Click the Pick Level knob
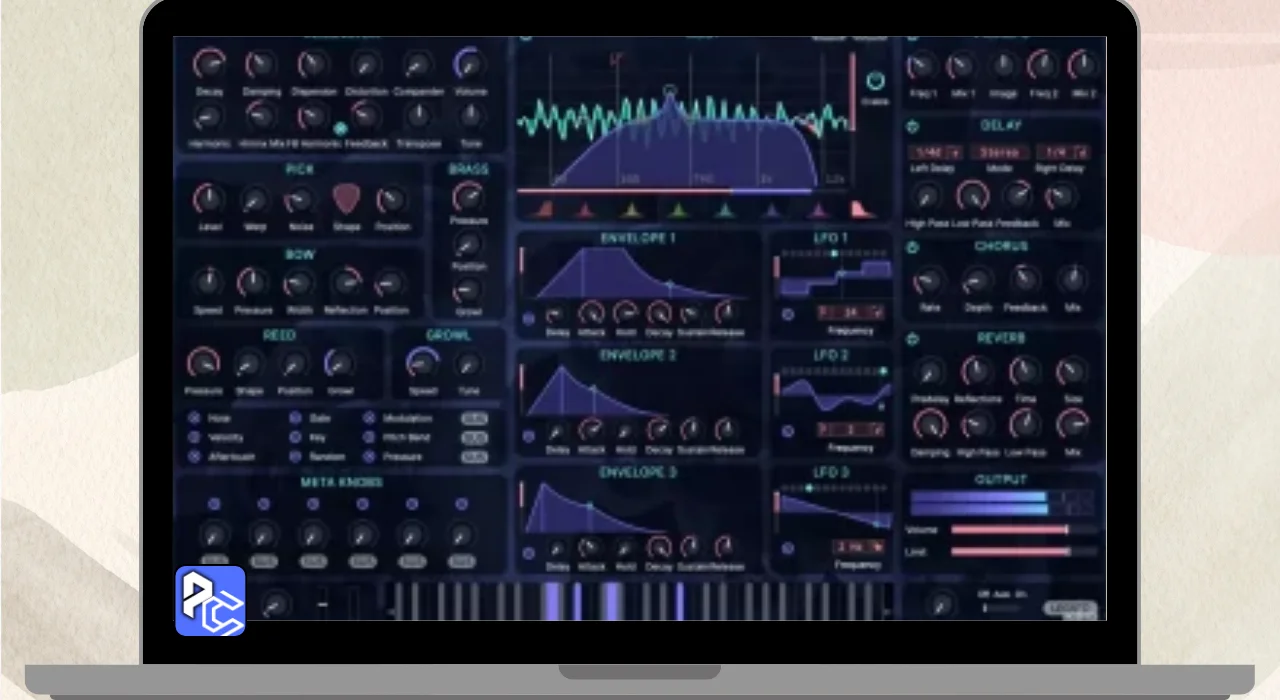This screenshot has height=700, width=1280. point(209,199)
